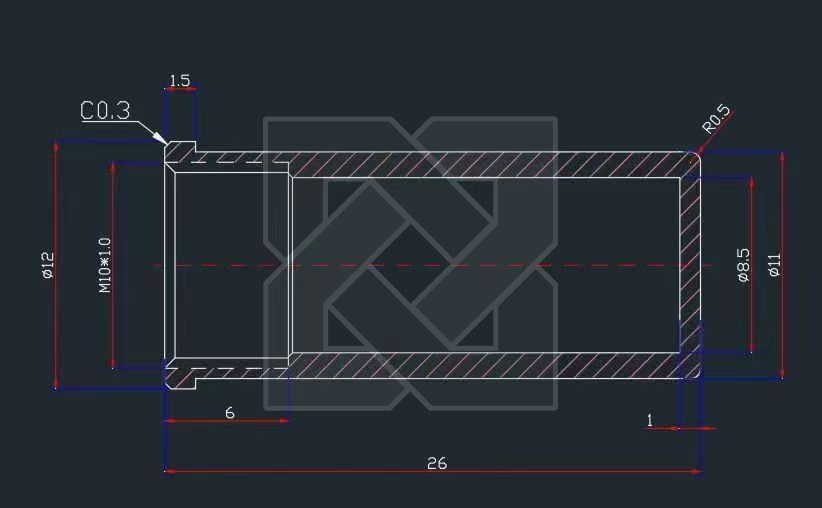Select the red dashed horizontal centerline
Viewport: 822px width, 508px height.
click(x=600, y=265)
